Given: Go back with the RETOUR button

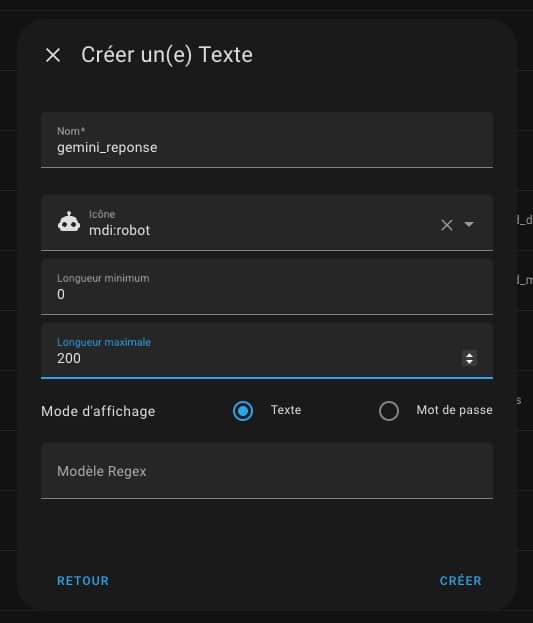Looking at the screenshot, I should 83,581.
